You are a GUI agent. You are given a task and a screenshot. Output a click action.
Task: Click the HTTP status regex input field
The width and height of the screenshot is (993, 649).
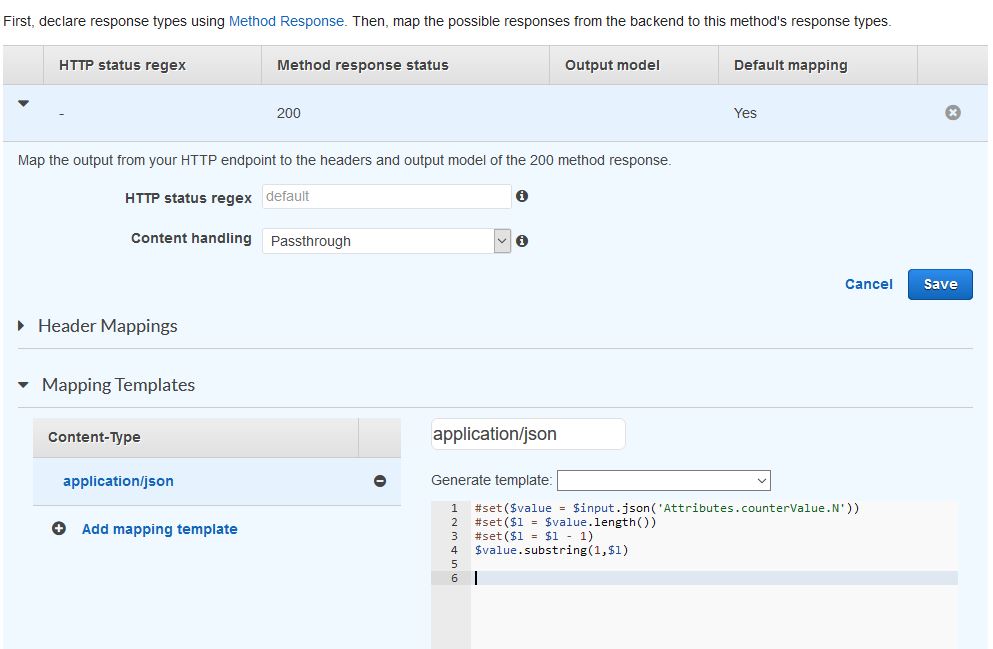click(x=385, y=196)
